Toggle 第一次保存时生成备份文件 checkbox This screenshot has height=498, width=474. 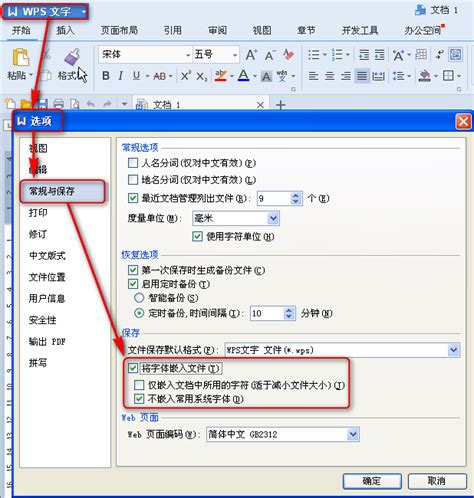pyautogui.click(x=133, y=270)
